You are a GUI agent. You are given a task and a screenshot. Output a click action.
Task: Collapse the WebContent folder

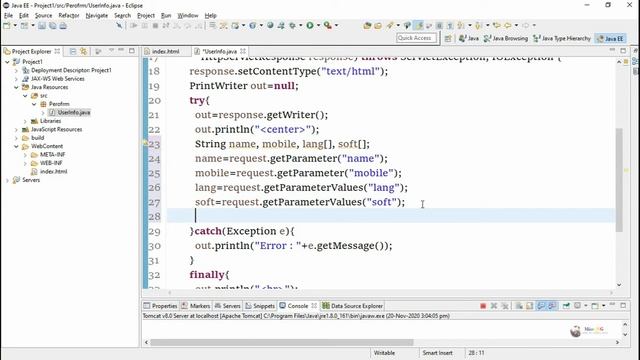pos(16,146)
